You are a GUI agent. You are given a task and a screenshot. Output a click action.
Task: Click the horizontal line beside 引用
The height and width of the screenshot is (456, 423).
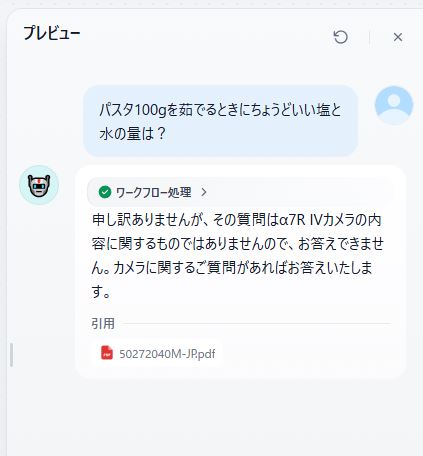coord(257,323)
